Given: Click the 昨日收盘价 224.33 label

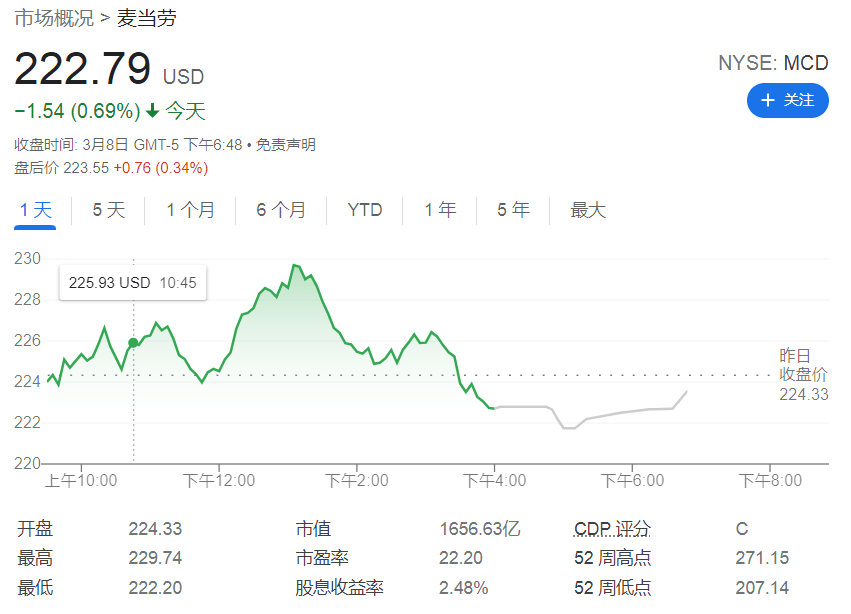Looking at the screenshot, I should point(804,375).
